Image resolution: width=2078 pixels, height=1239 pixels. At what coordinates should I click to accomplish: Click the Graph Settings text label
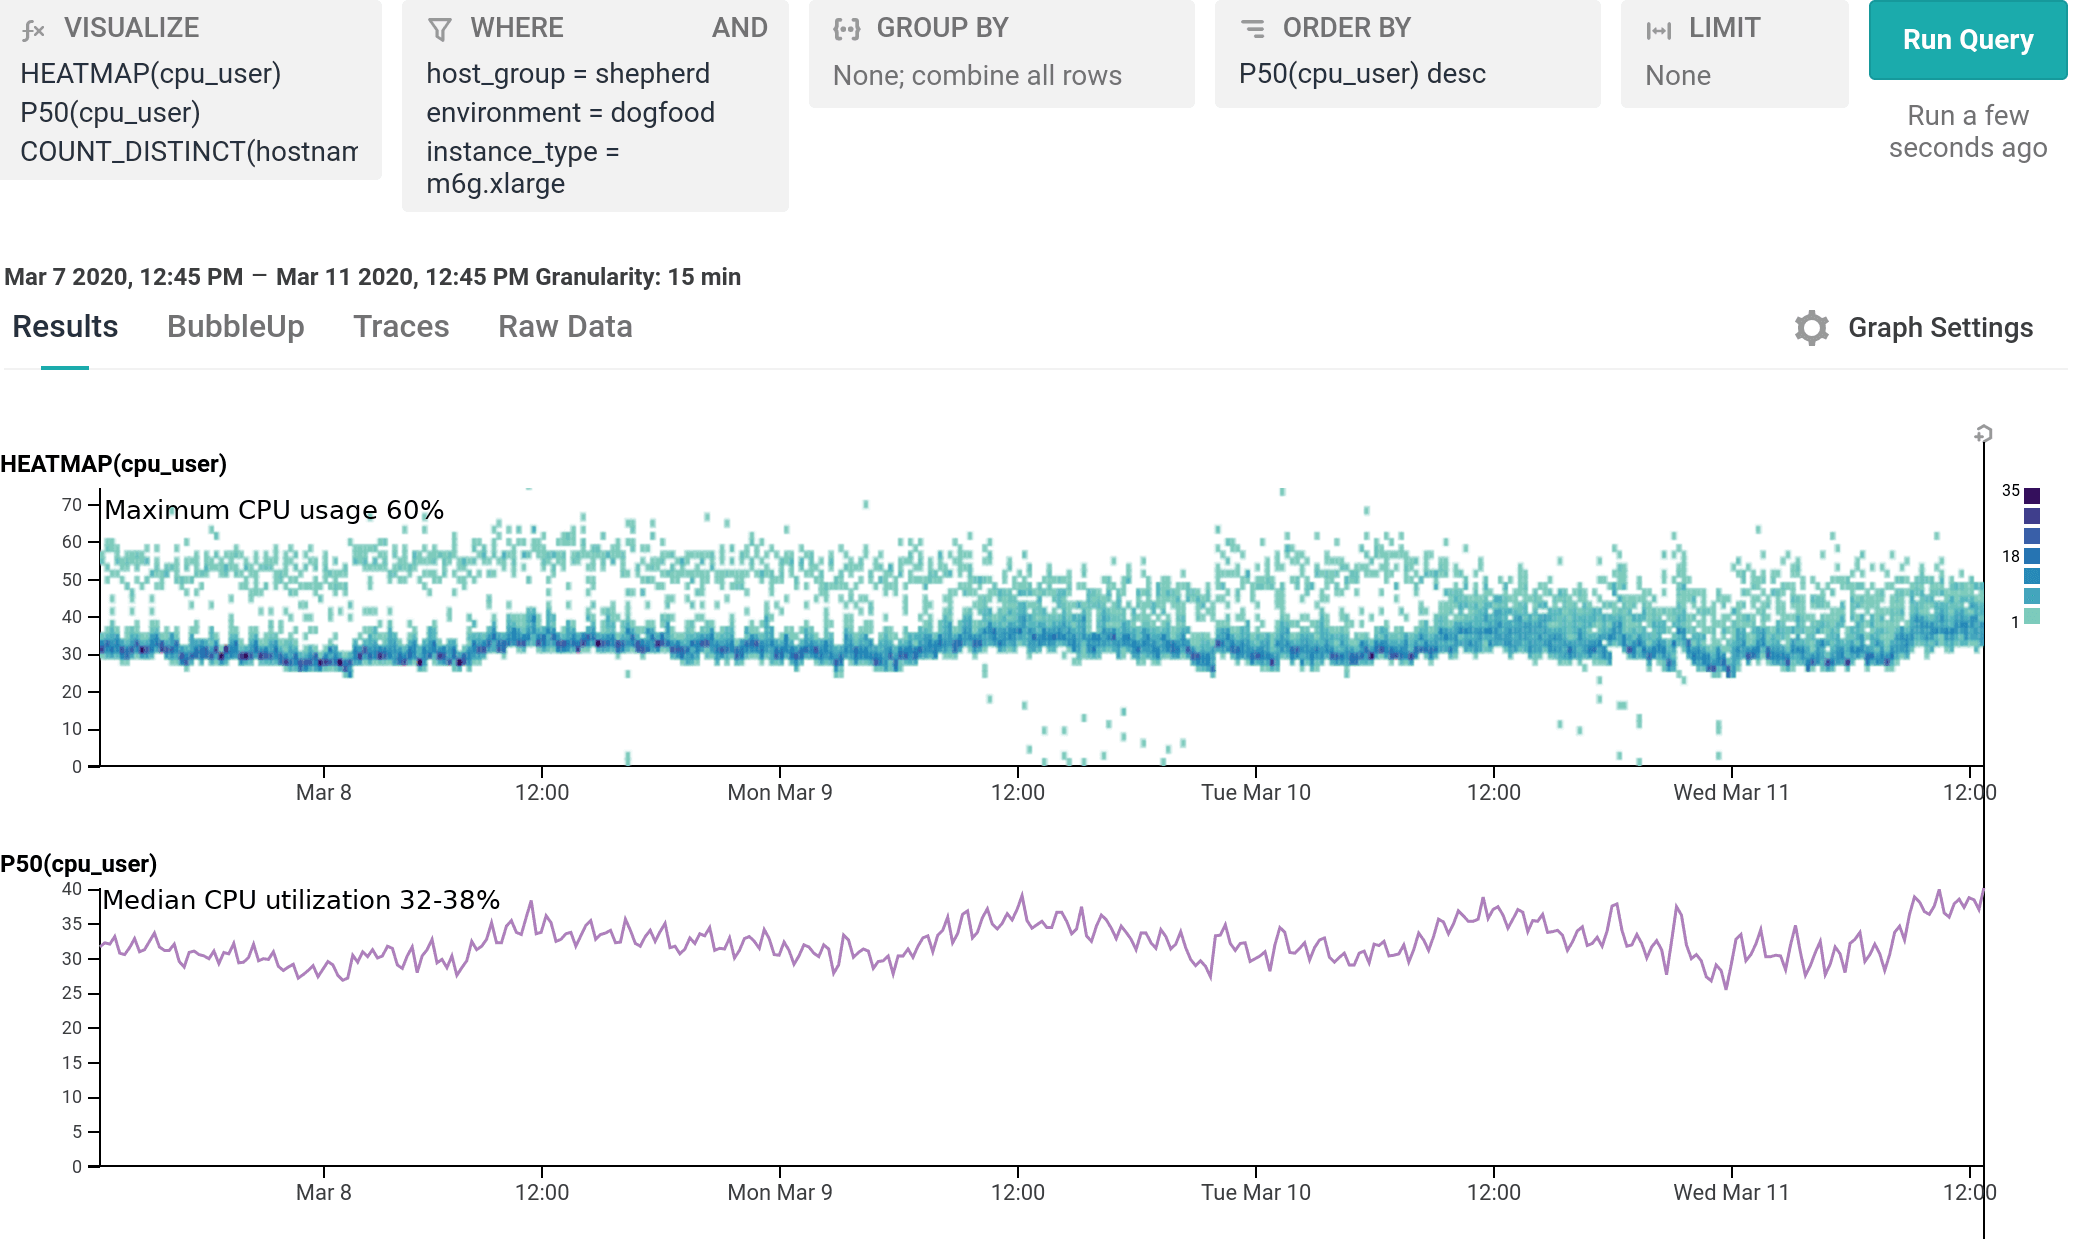click(1941, 327)
